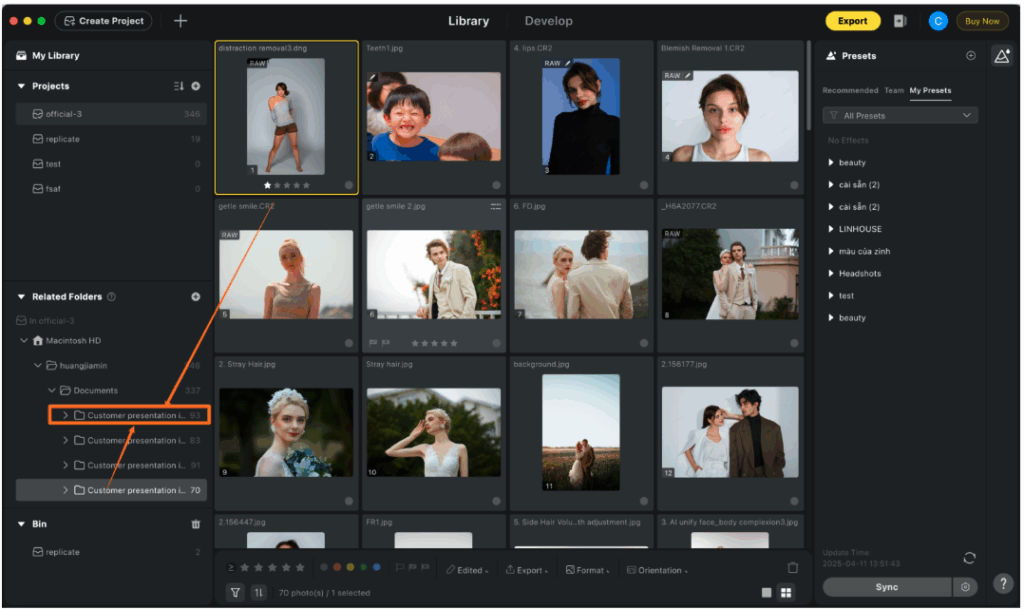
Task: Open sync settings gear next to Sync
Action: (x=965, y=587)
